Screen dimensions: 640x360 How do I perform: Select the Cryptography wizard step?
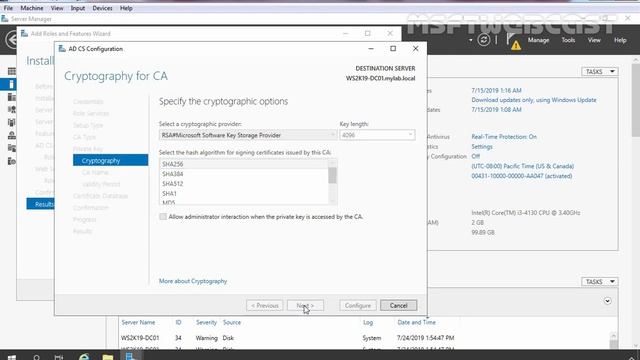(111, 160)
